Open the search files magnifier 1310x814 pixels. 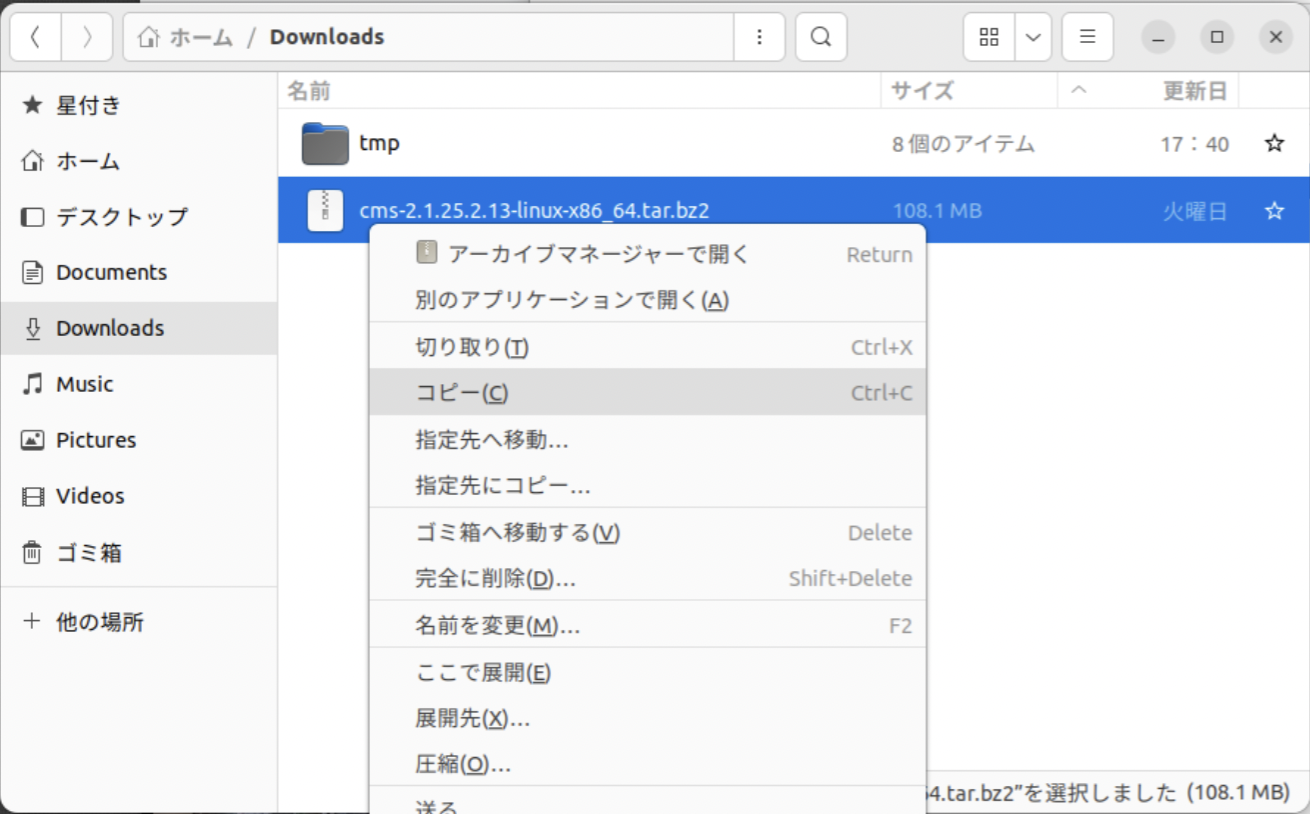click(x=820, y=37)
